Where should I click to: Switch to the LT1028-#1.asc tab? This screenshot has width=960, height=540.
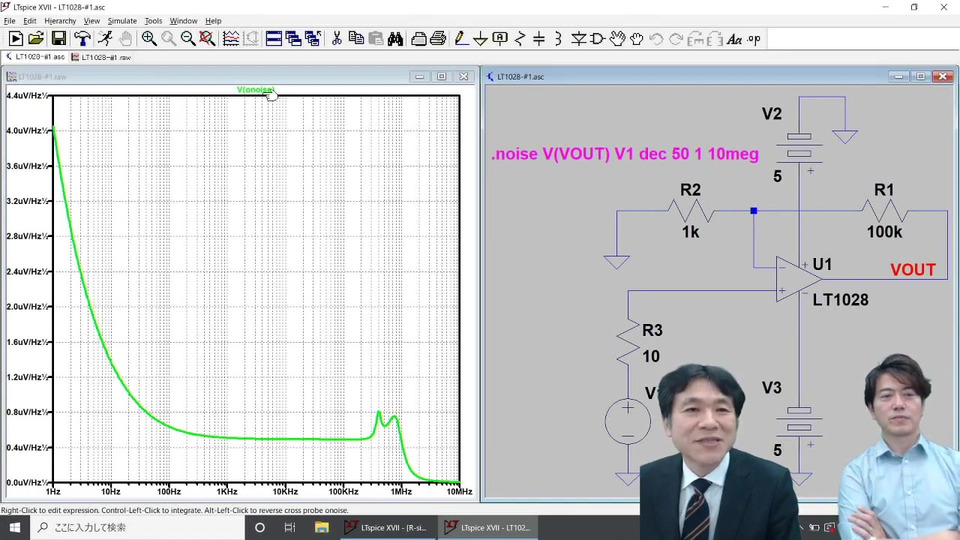point(35,57)
